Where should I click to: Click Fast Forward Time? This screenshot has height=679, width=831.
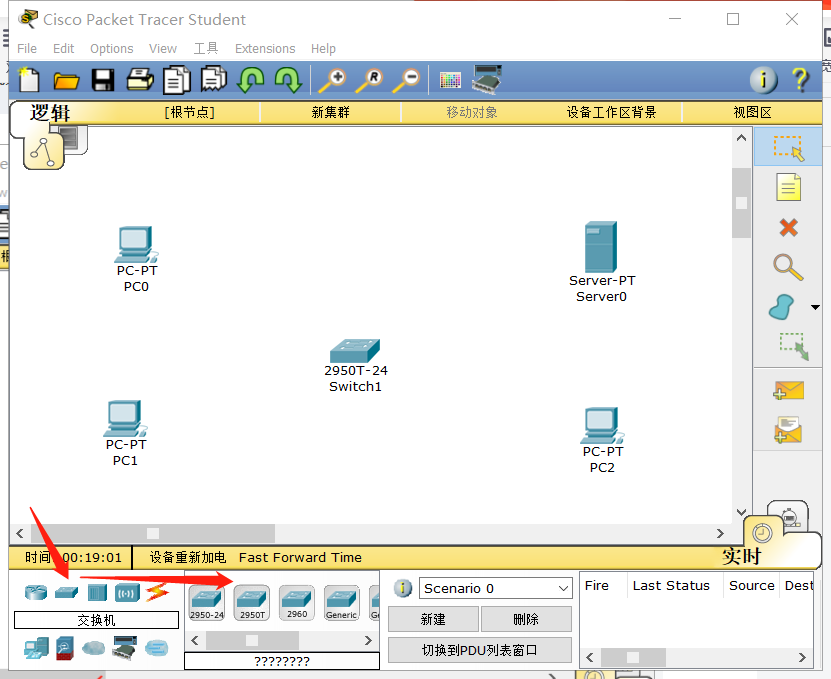point(300,558)
